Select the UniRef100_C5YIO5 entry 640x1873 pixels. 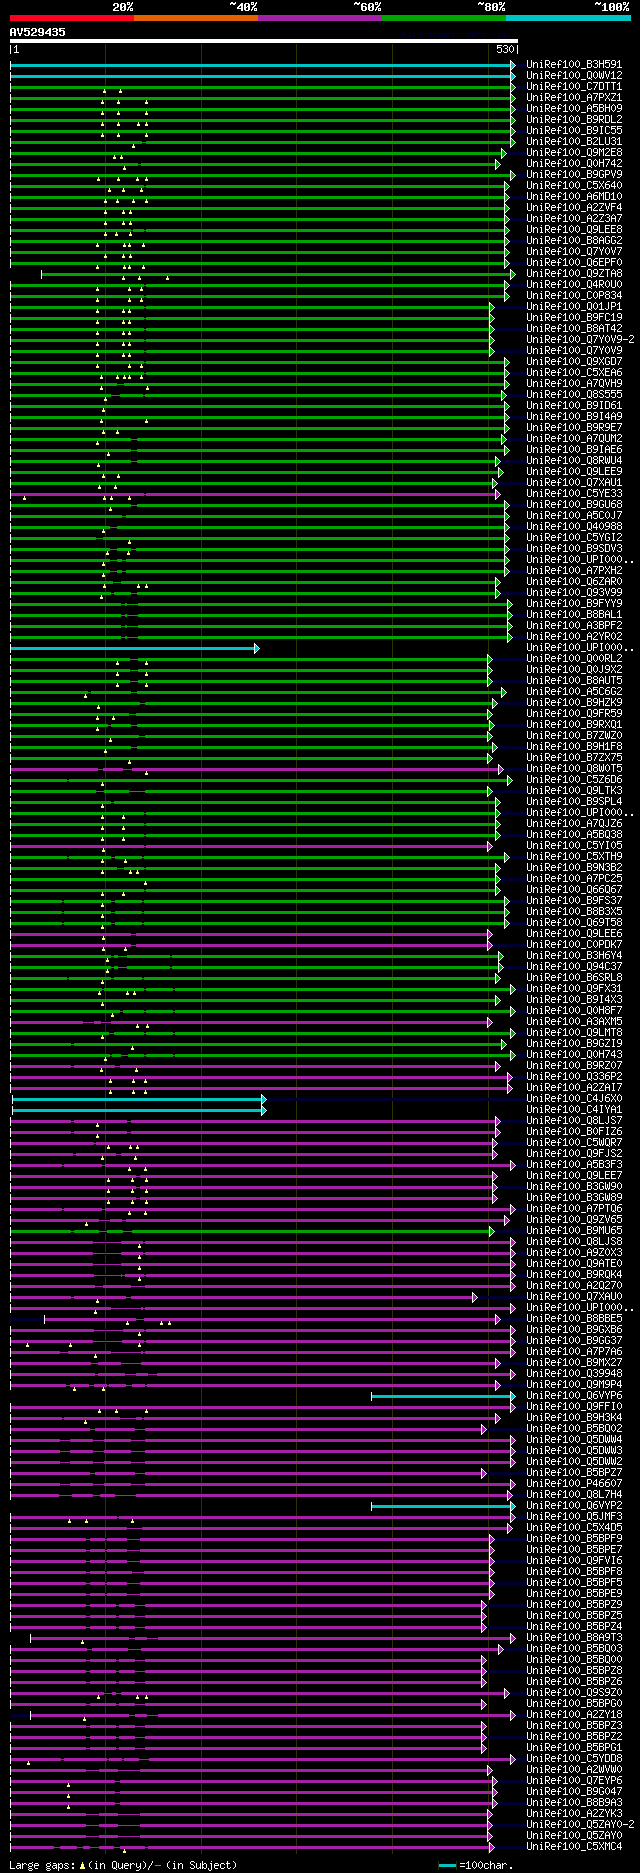[574, 846]
